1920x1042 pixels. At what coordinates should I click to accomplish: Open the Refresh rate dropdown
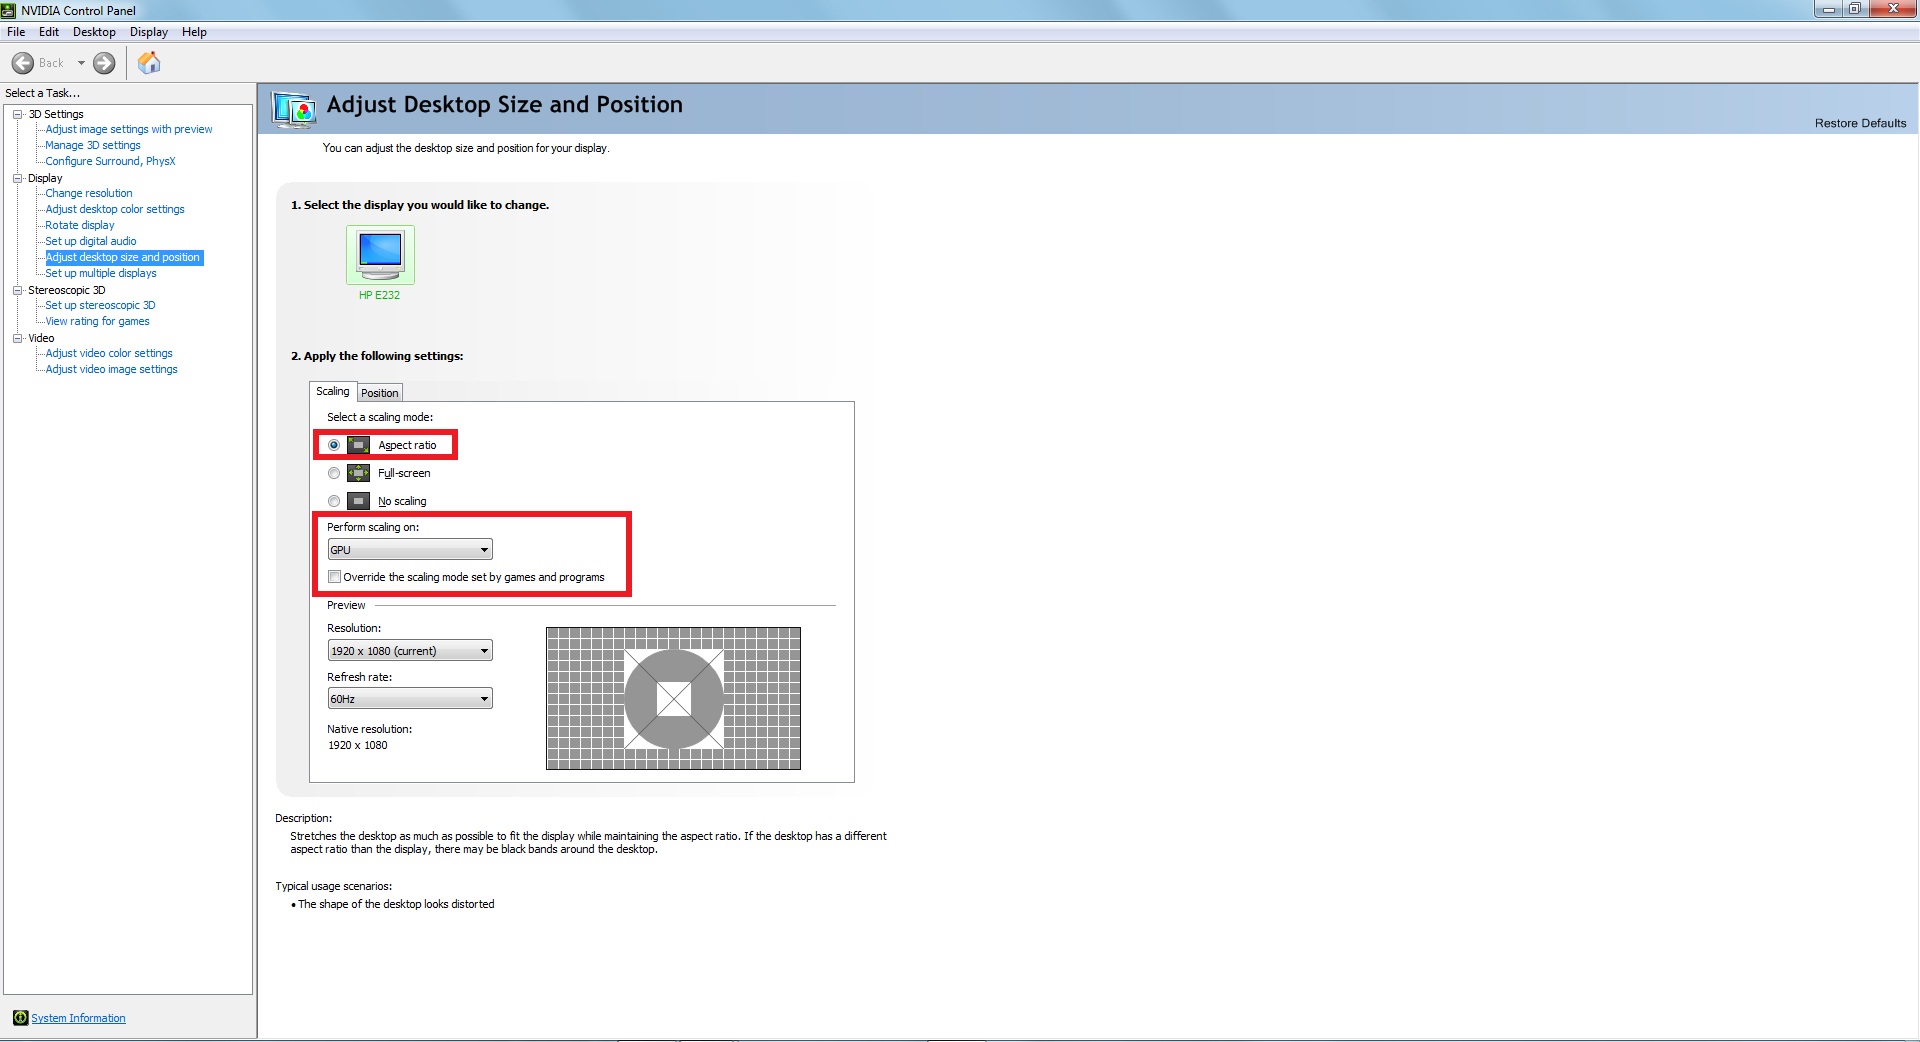coord(410,699)
